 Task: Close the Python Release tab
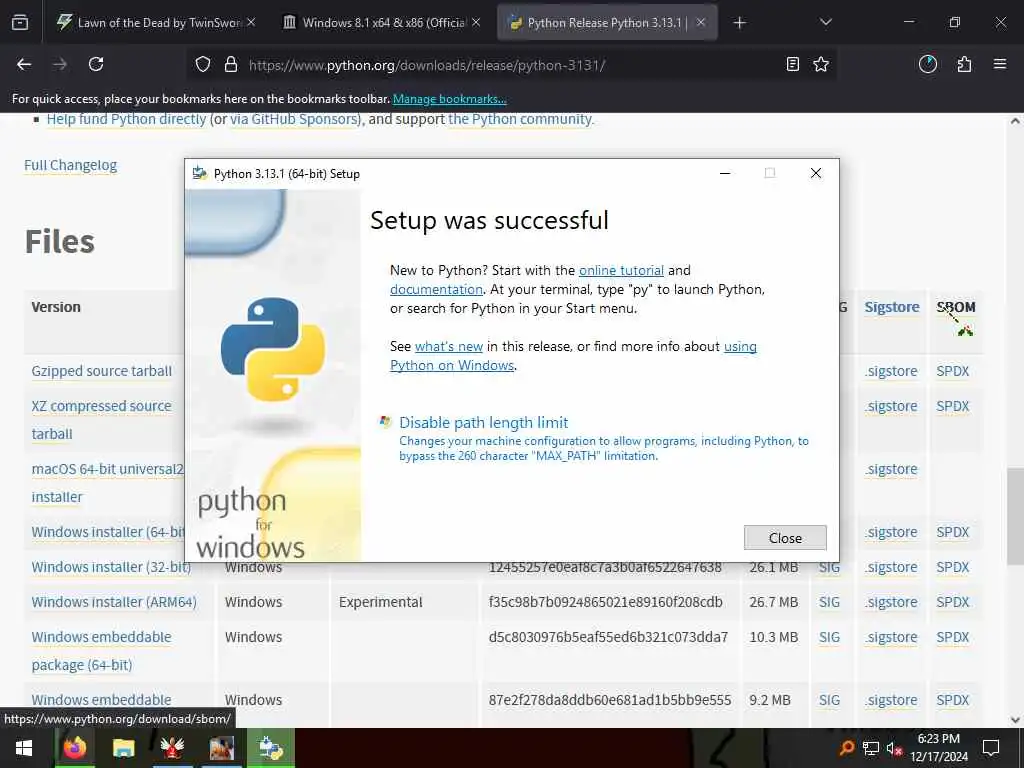click(x=701, y=22)
